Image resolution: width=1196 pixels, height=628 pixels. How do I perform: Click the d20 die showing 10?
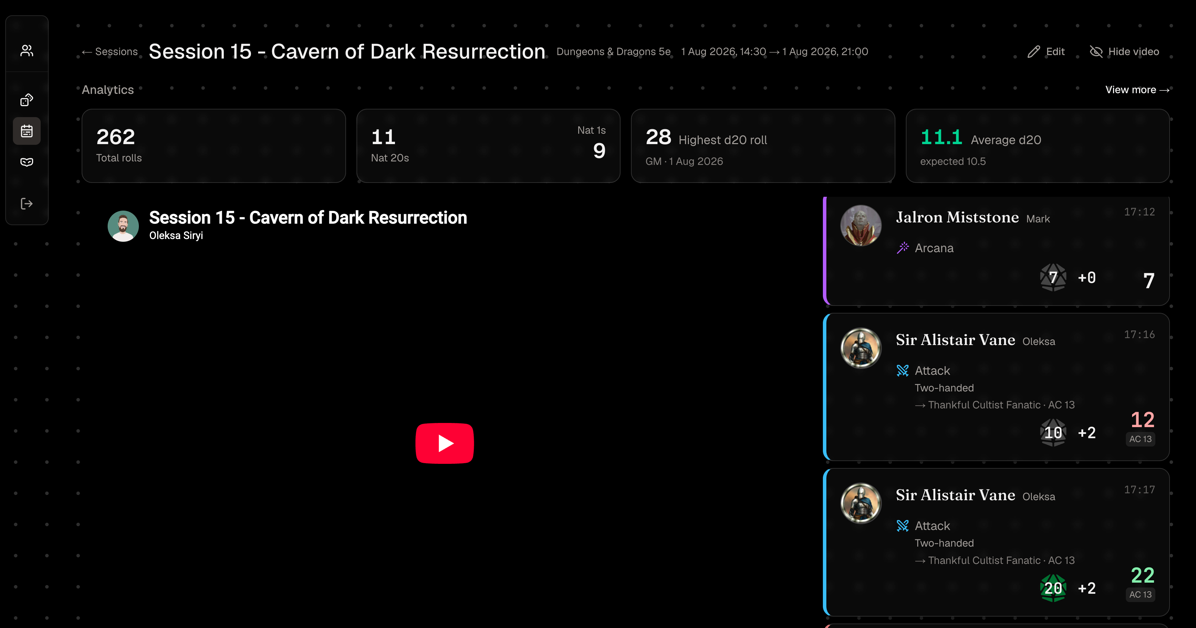1053,433
